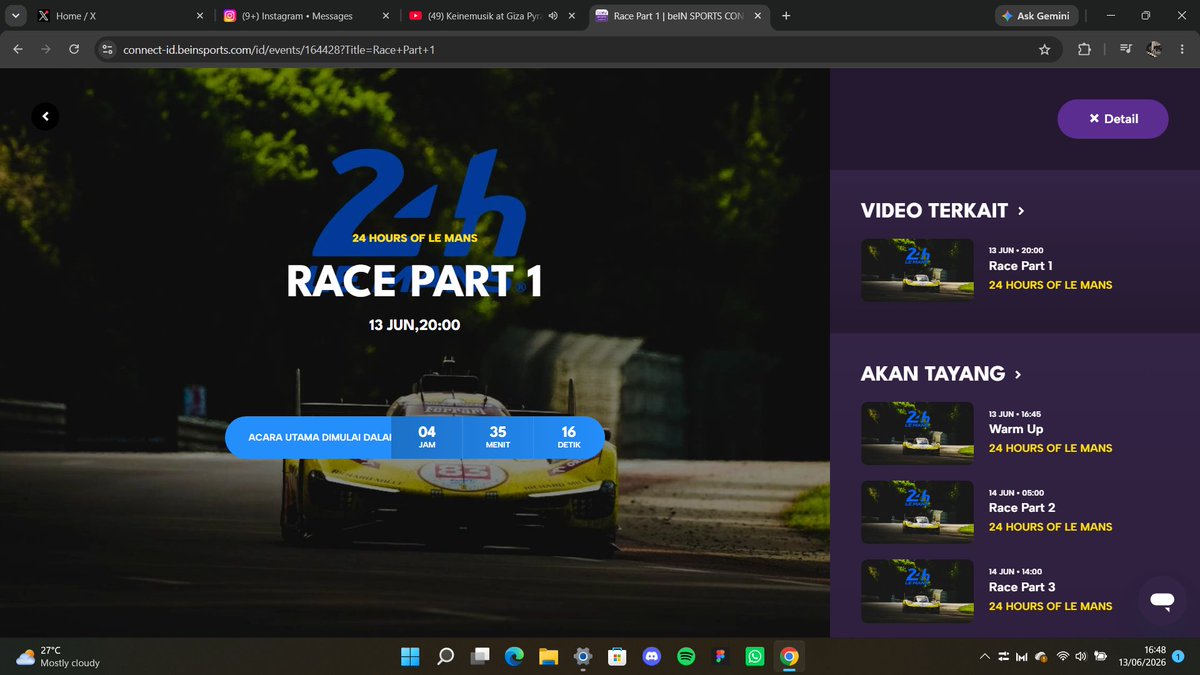
Task: Switch to the Instagram Messages tab
Action: pos(306,16)
